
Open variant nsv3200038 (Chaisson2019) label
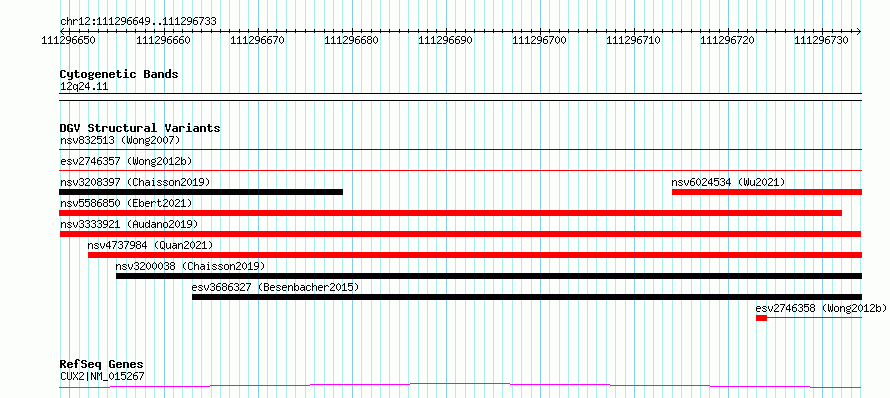(x=190, y=266)
